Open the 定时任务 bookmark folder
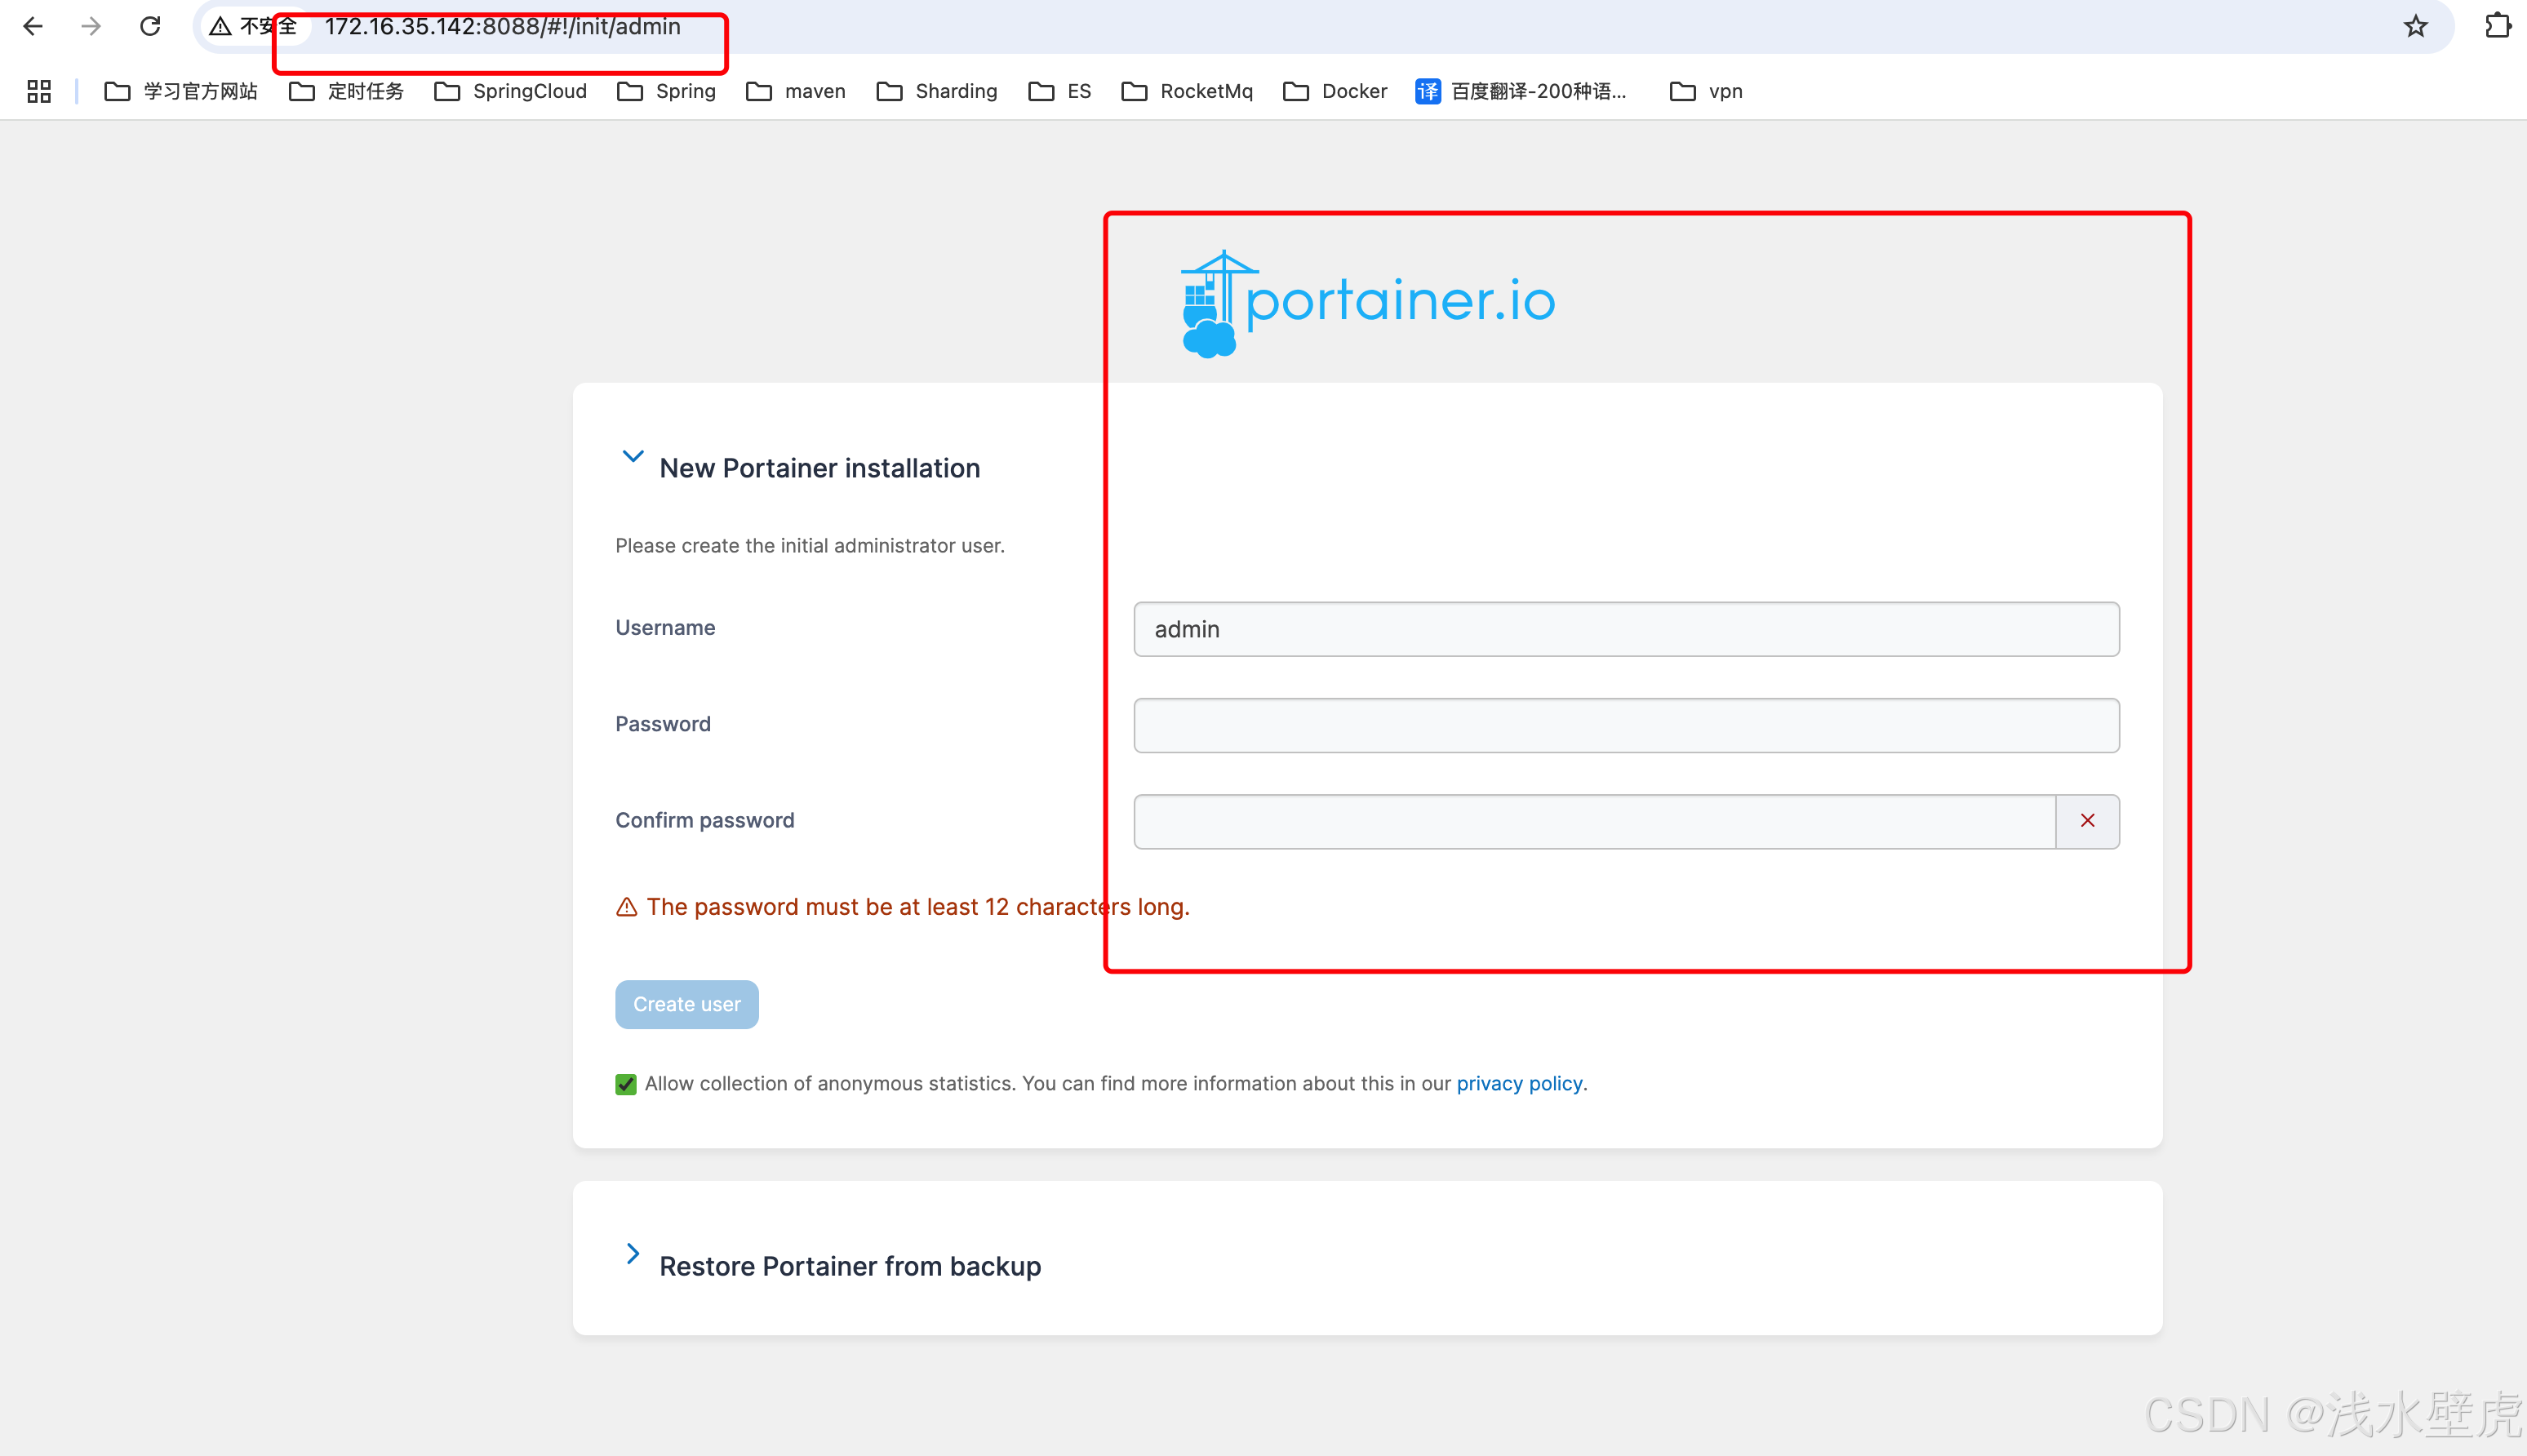The width and height of the screenshot is (2527, 1456). tap(346, 91)
